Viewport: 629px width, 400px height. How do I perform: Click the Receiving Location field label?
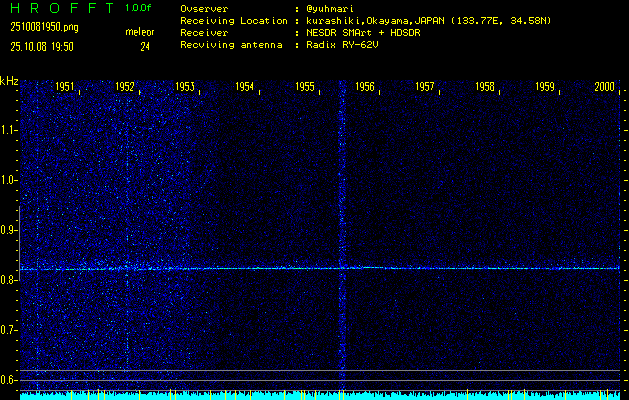click(x=234, y=21)
